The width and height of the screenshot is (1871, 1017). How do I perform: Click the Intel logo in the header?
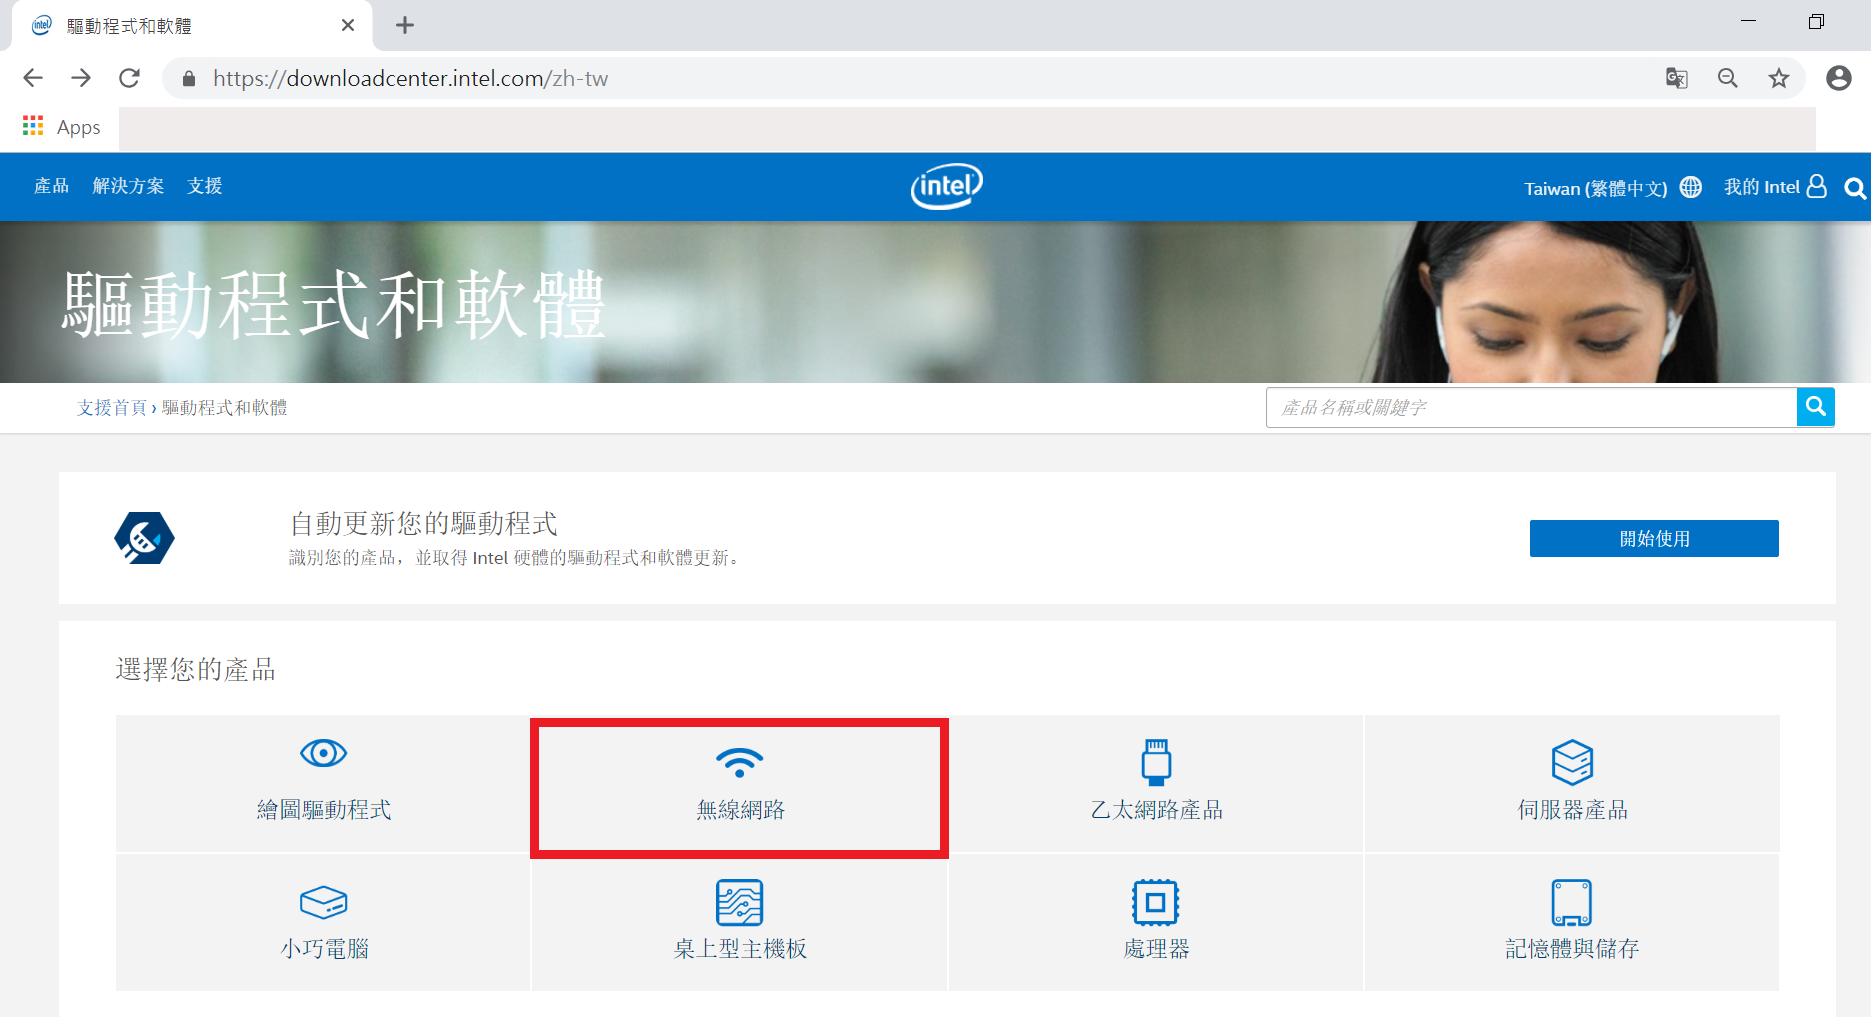pos(946,186)
